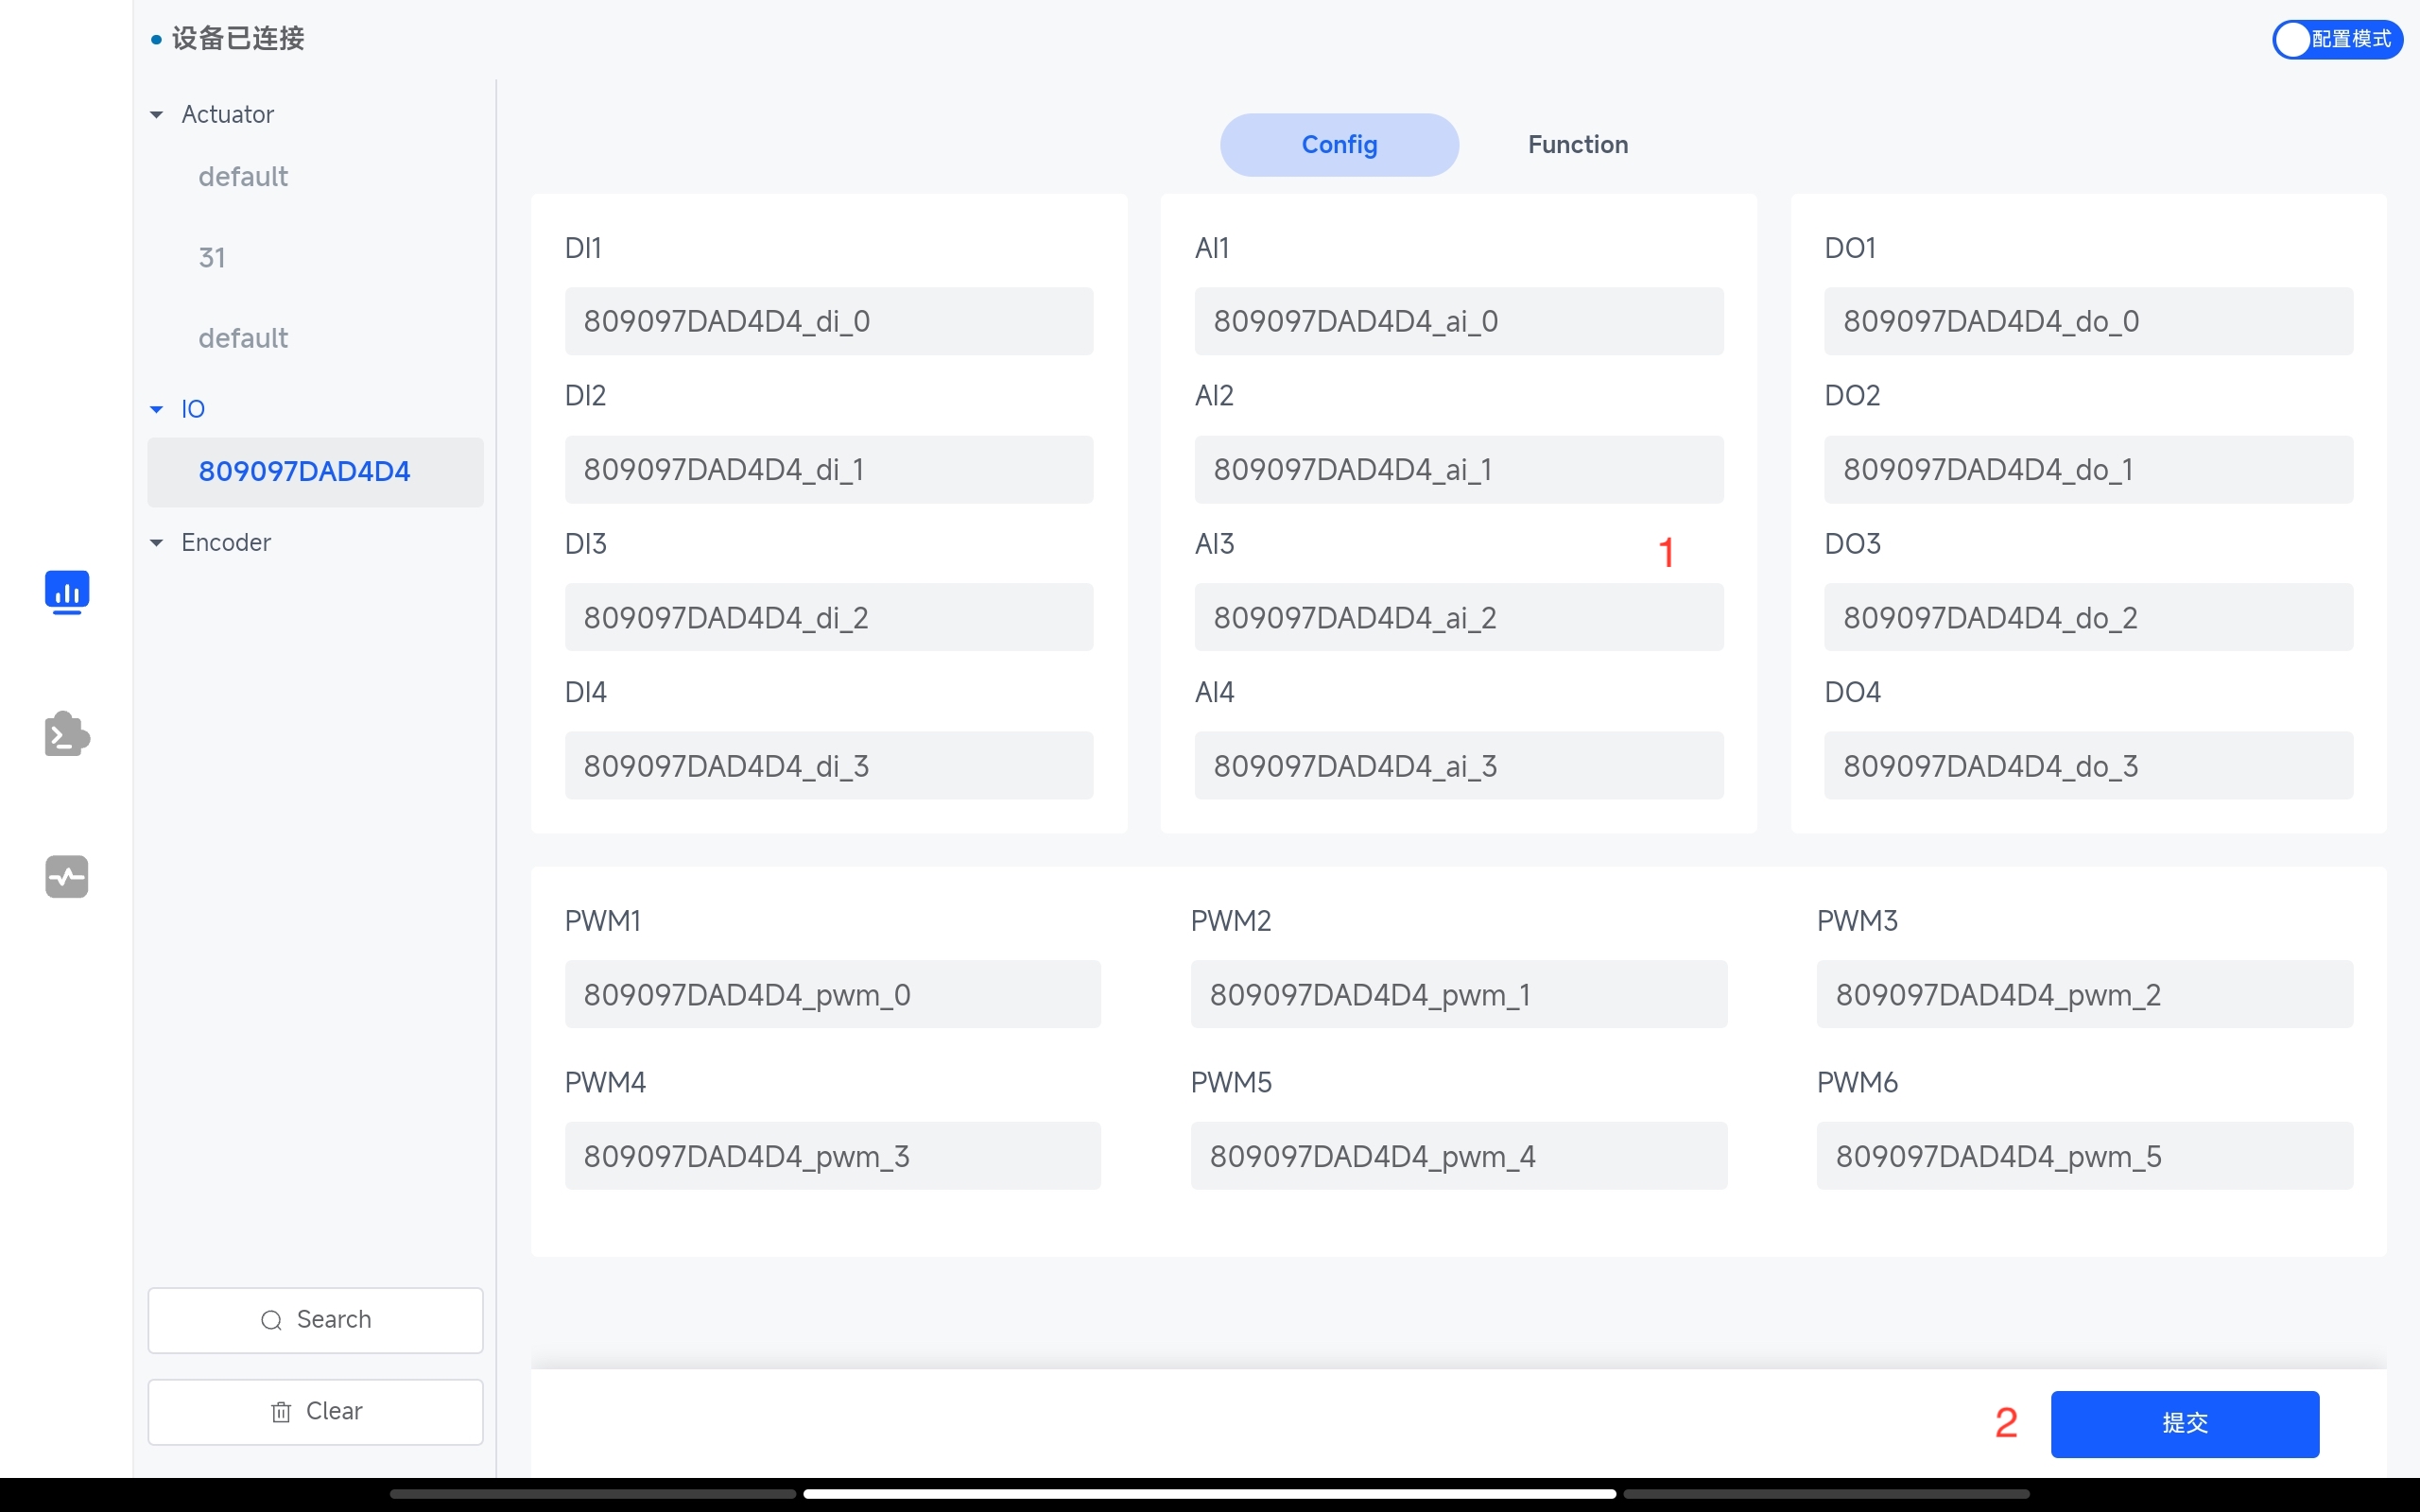
Task: Click the AI2 input field
Action: pos(1459,469)
